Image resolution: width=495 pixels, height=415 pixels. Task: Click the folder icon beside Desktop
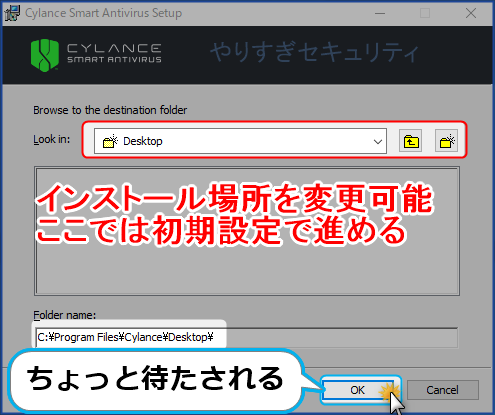pyautogui.click(x=110, y=141)
